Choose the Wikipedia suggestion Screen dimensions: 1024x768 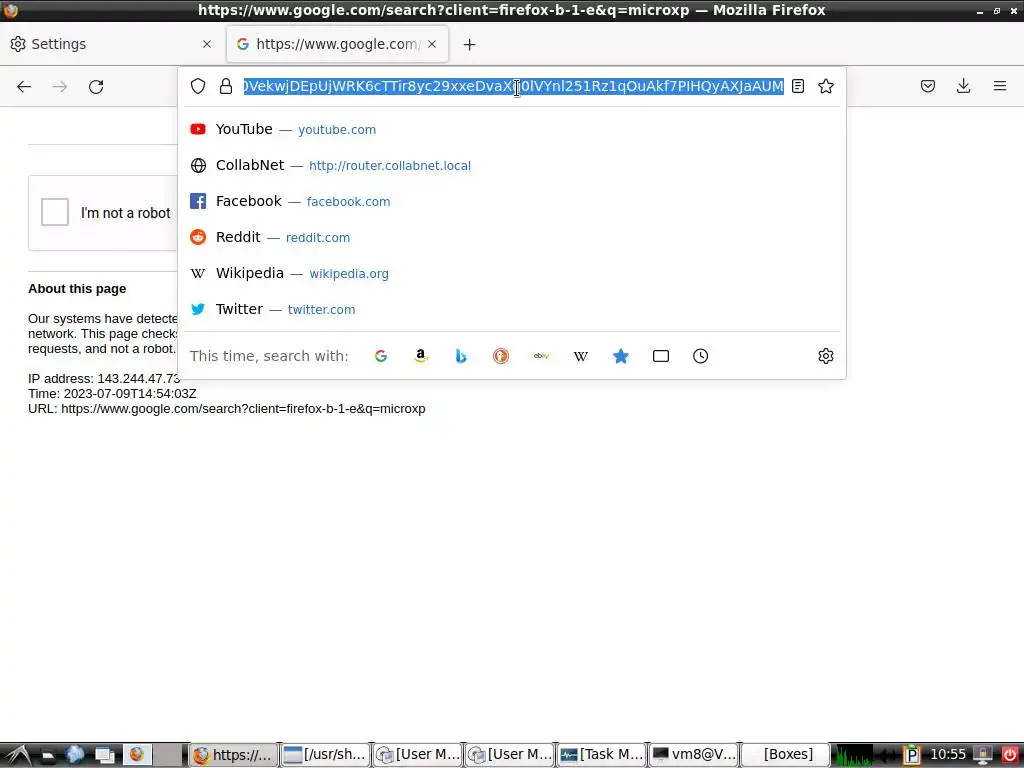[x=511, y=273]
